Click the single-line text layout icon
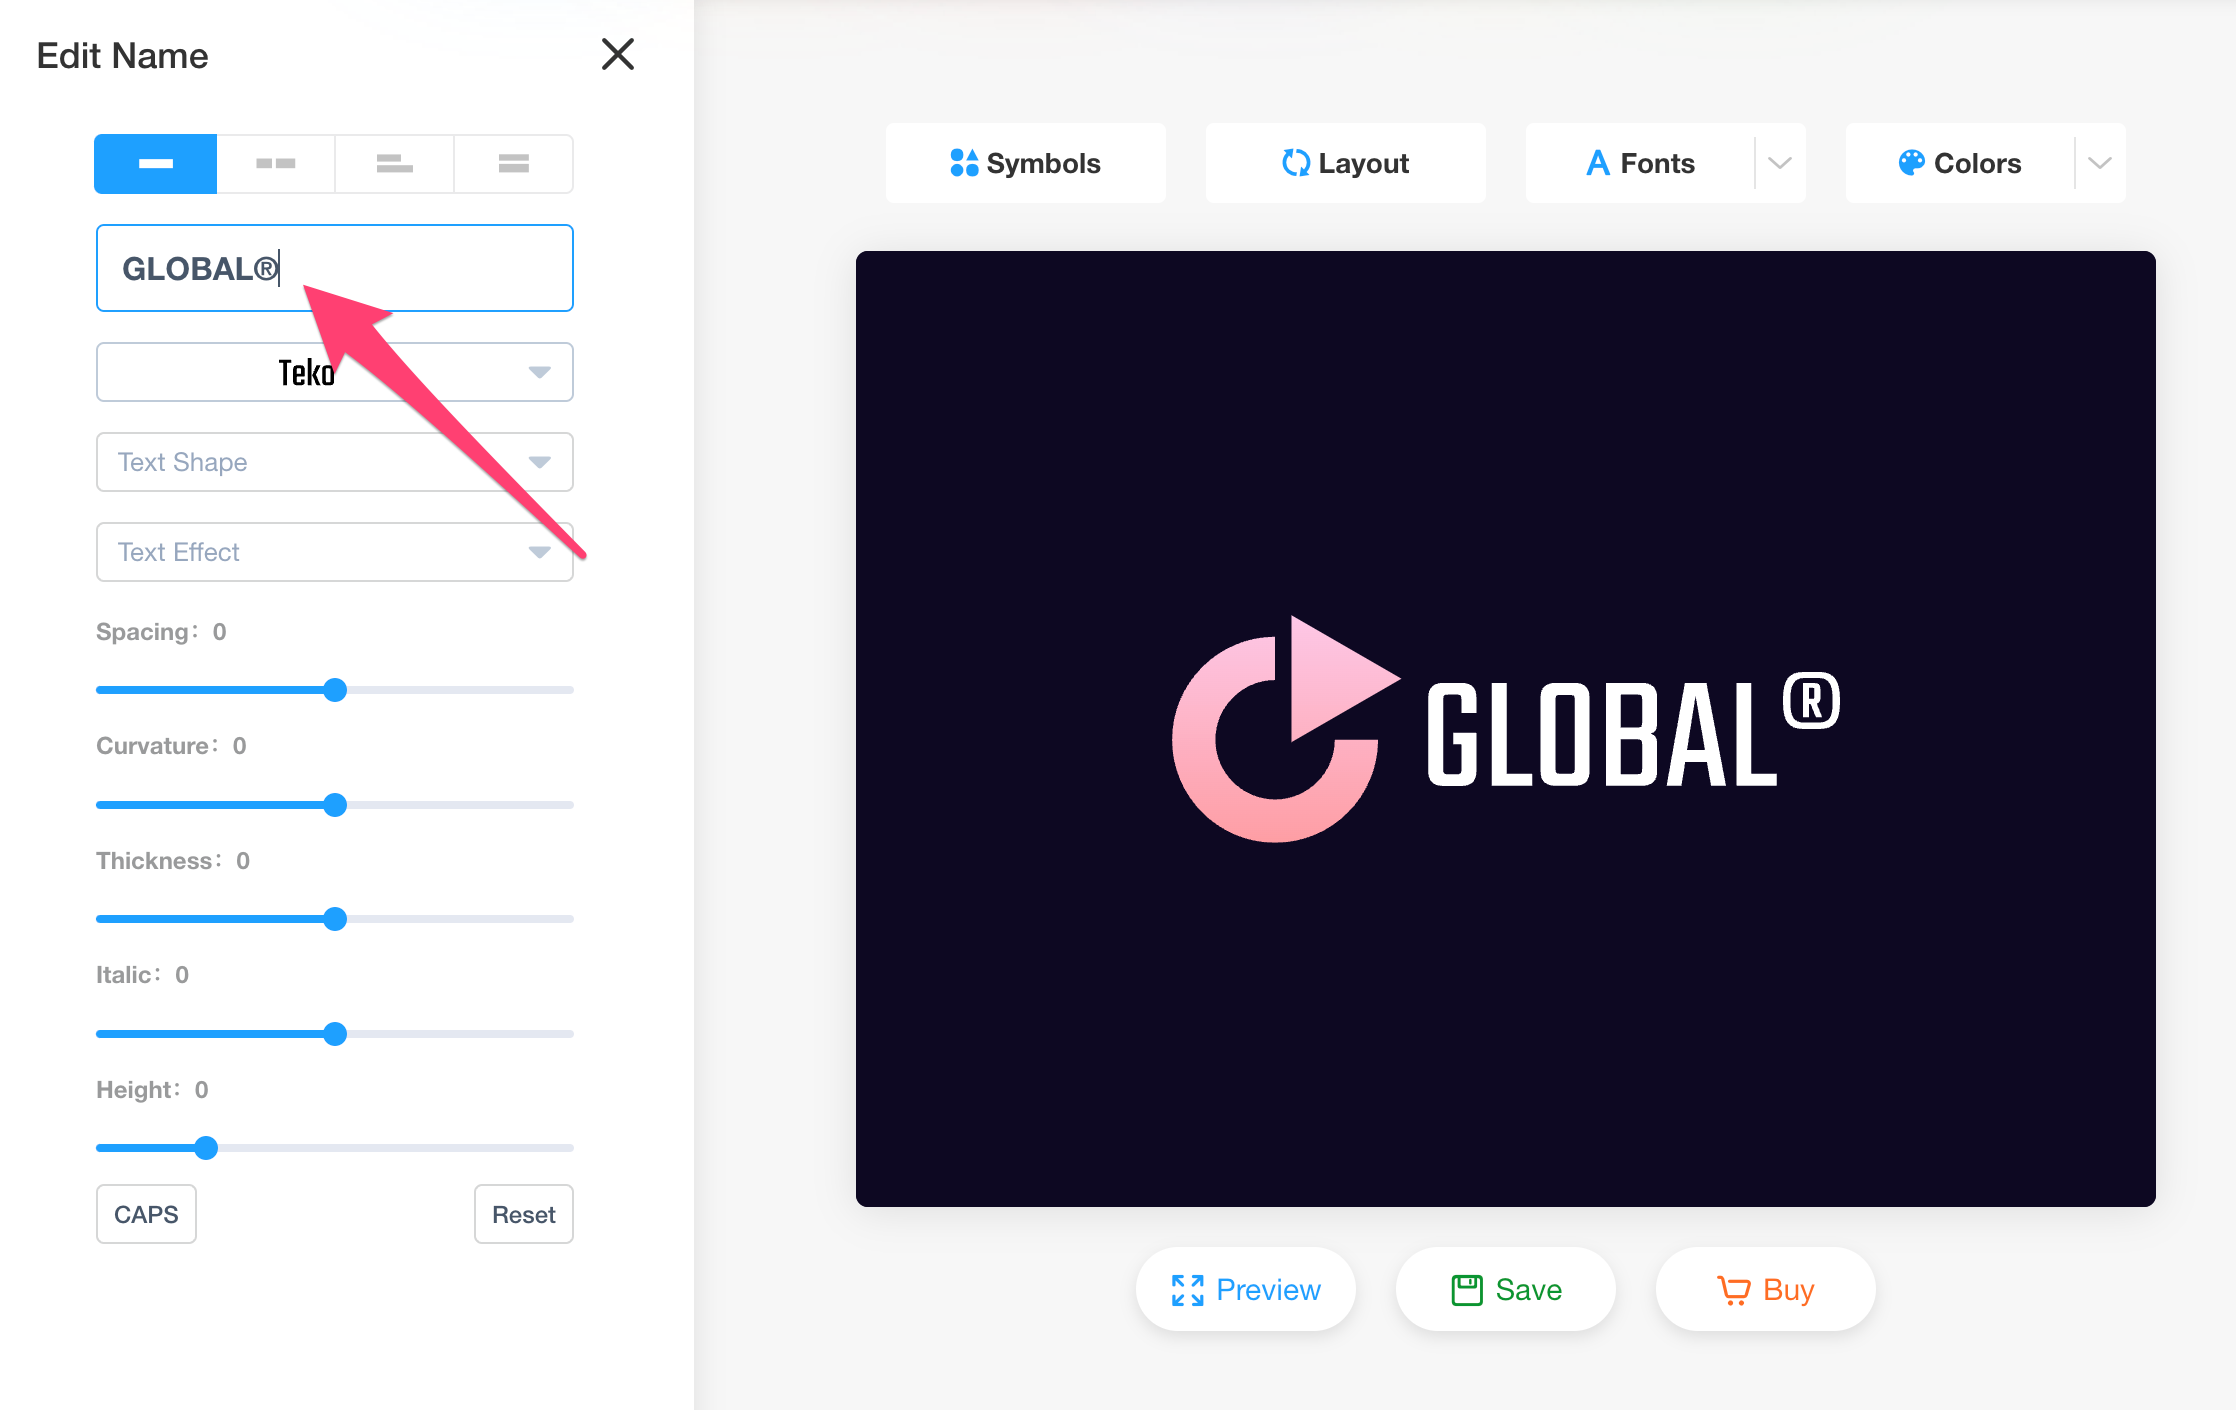This screenshot has width=2236, height=1410. tap(158, 162)
